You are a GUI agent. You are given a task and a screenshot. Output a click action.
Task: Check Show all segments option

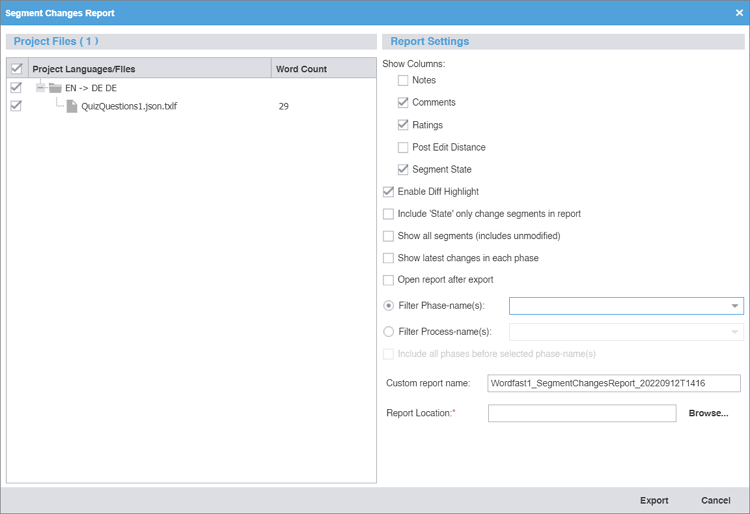(389, 236)
